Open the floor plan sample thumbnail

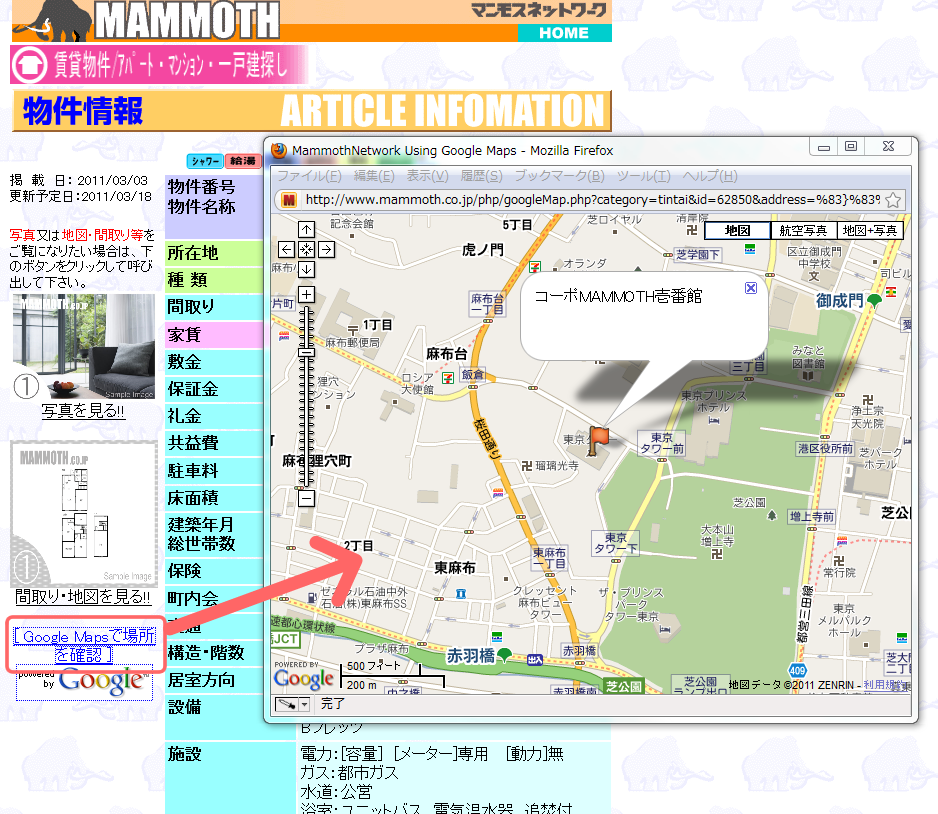point(84,514)
